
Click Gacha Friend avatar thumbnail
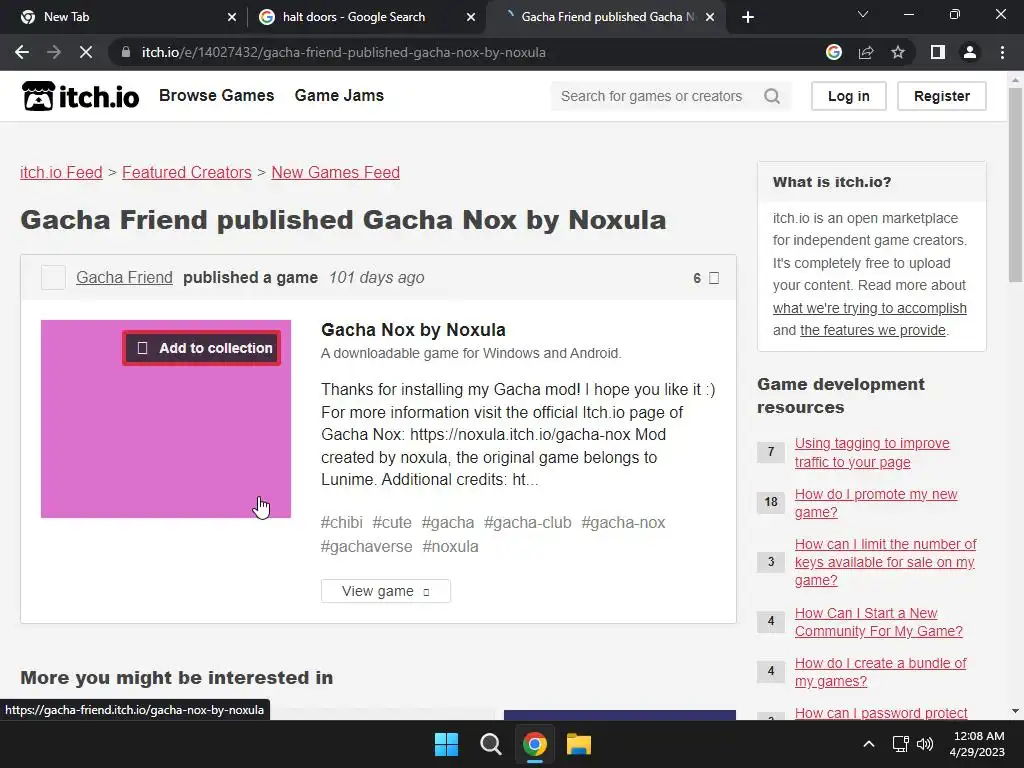[x=53, y=278]
